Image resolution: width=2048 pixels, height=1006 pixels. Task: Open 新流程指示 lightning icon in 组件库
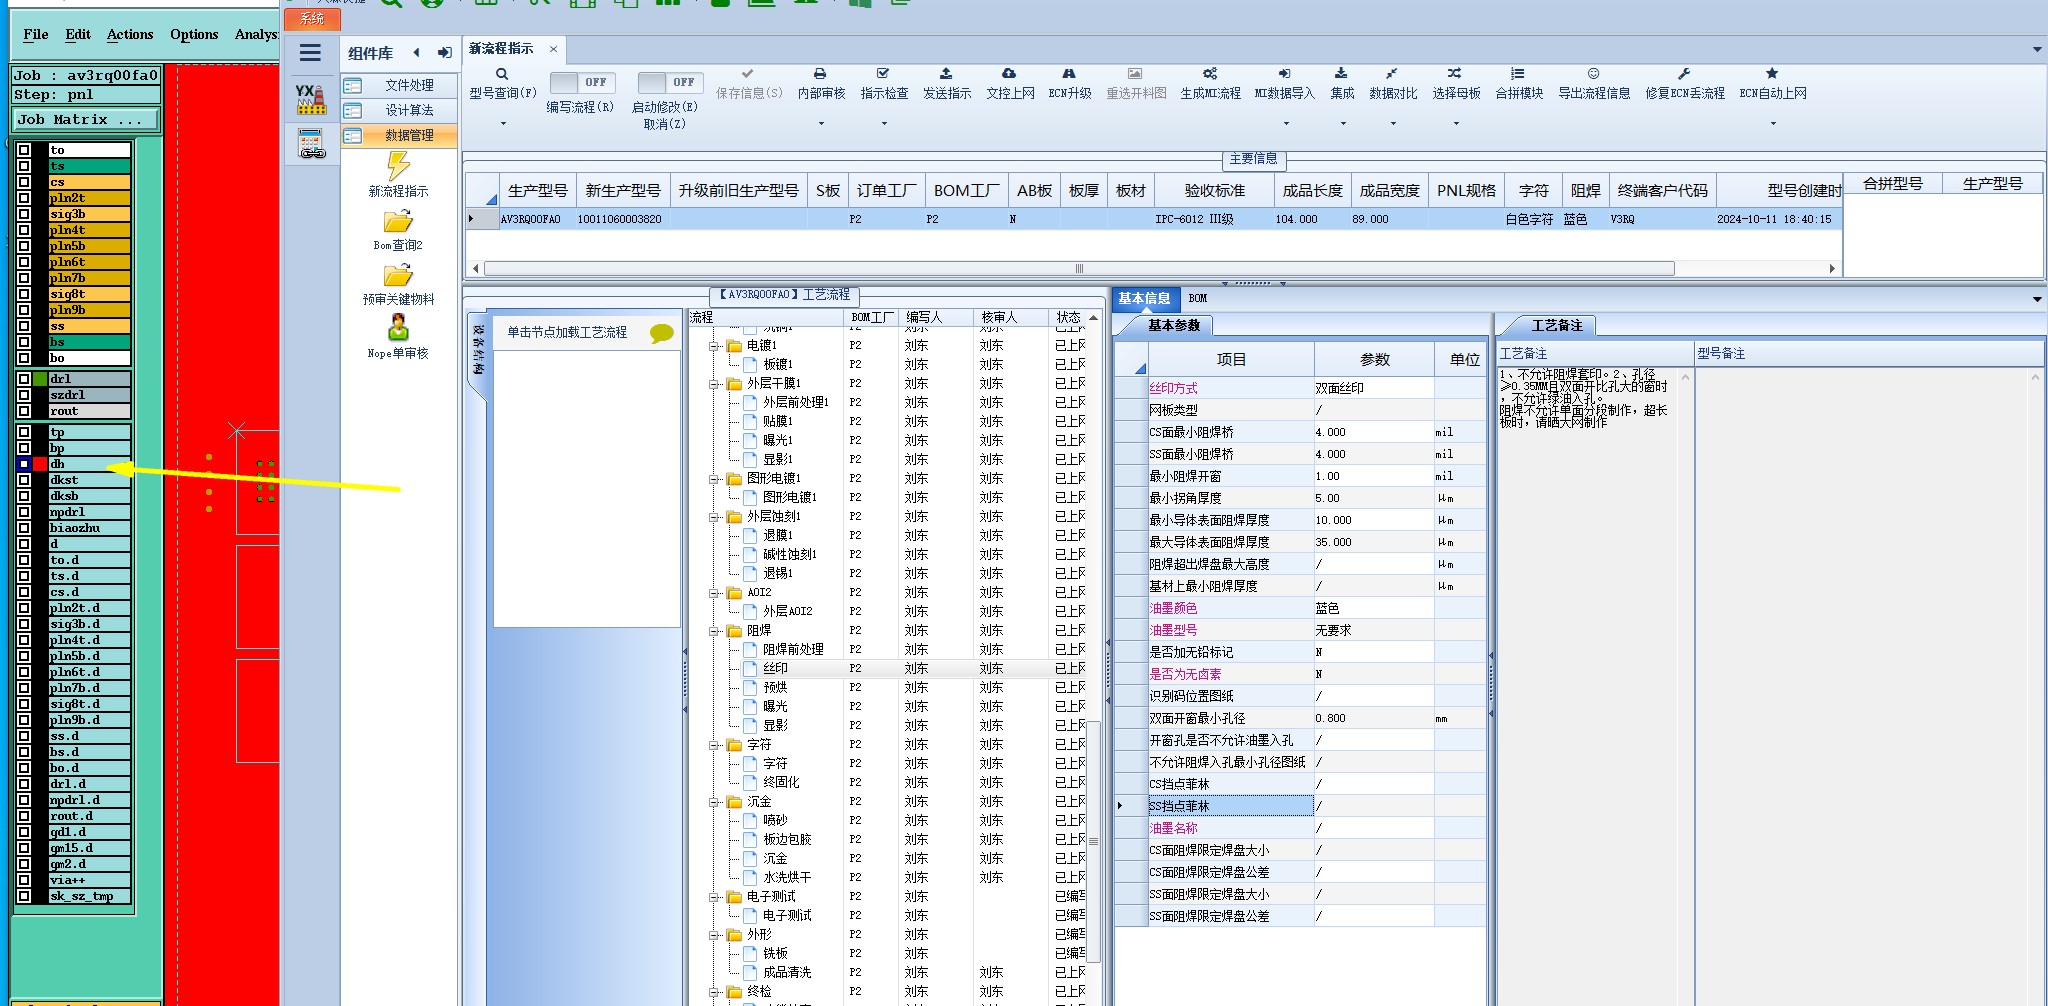[398, 166]
